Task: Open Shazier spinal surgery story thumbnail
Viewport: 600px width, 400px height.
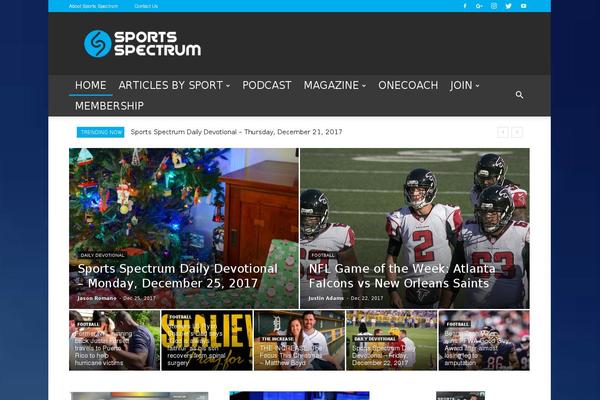Action: 207,340
